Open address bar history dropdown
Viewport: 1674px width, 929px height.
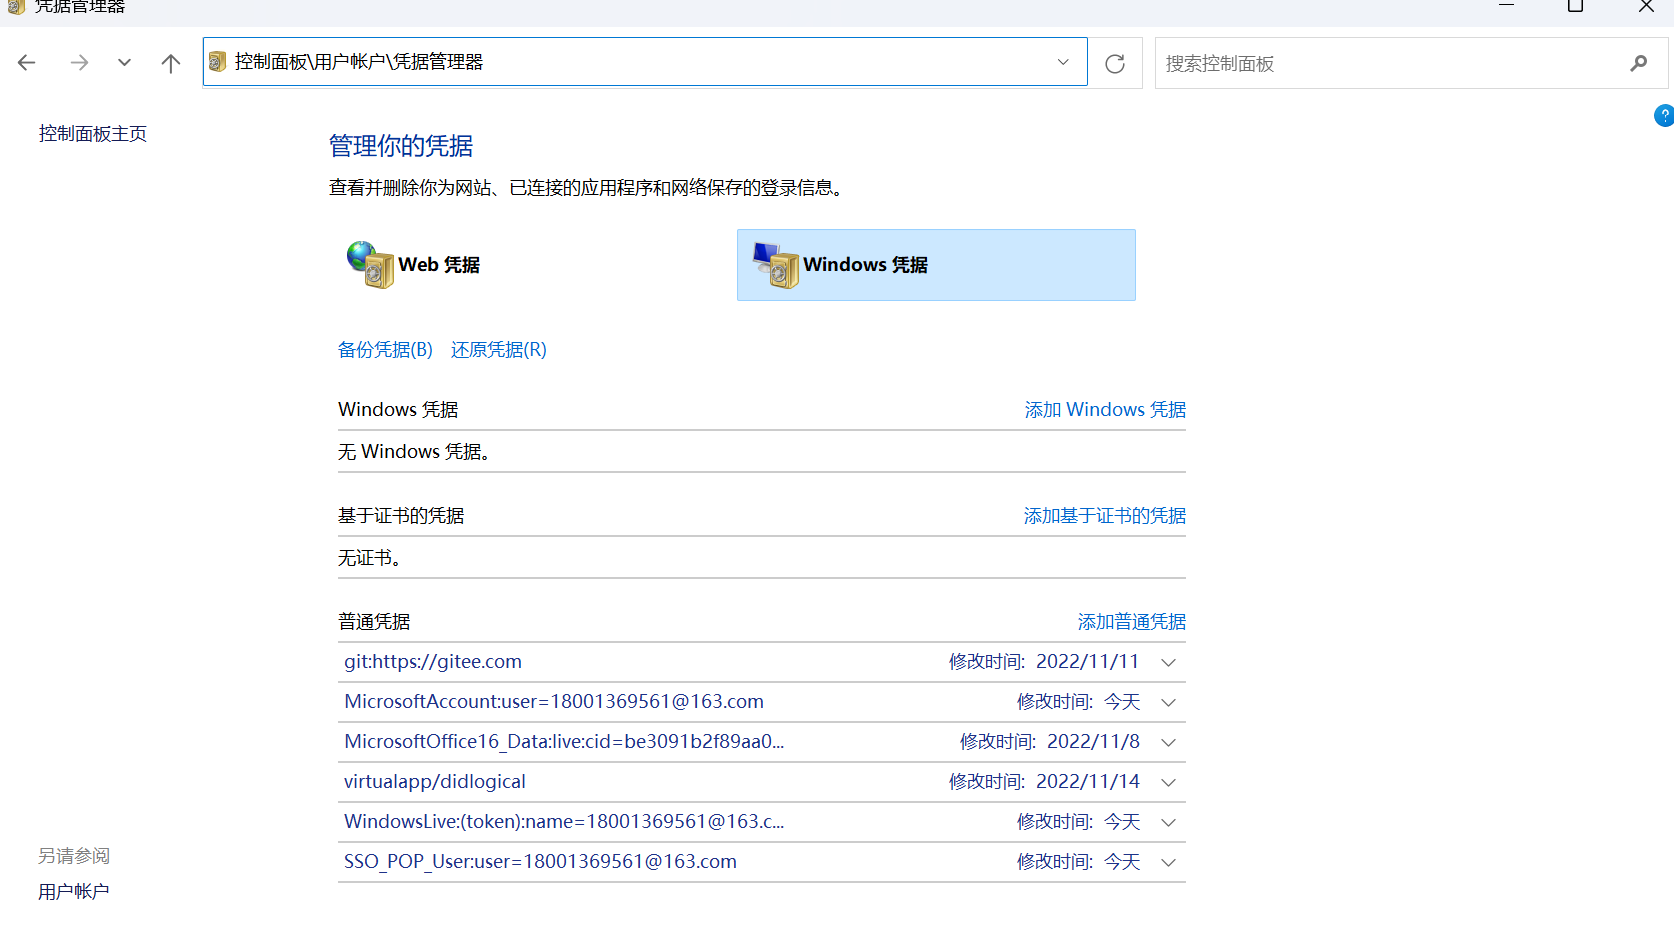pyautogui.click(x=1063, y=62)
